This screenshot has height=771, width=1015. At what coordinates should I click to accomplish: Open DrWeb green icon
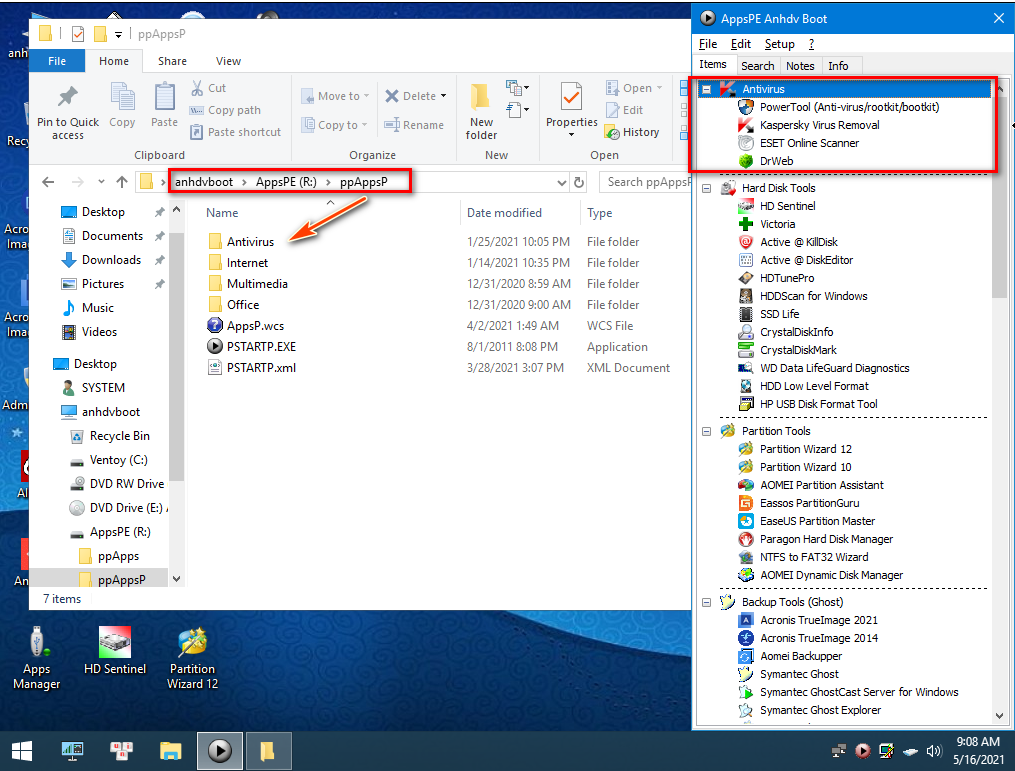746,161
